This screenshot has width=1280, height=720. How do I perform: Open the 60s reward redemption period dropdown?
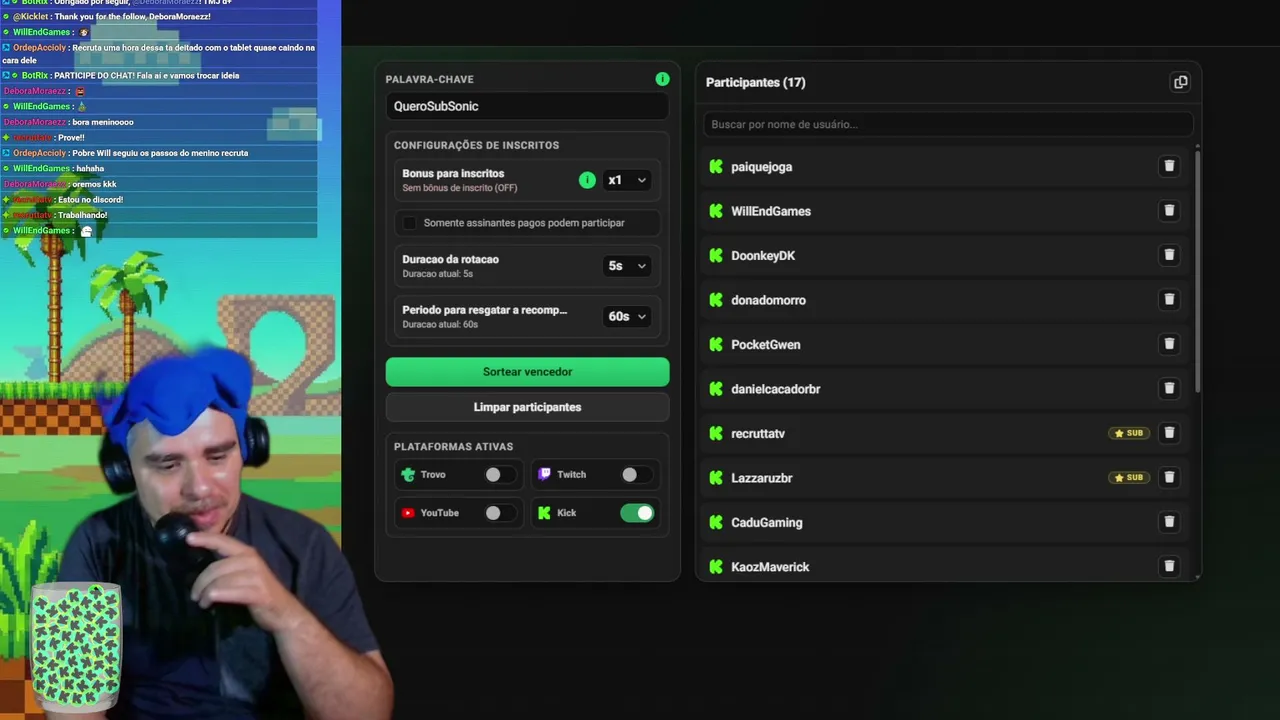(x=627, y=316)
